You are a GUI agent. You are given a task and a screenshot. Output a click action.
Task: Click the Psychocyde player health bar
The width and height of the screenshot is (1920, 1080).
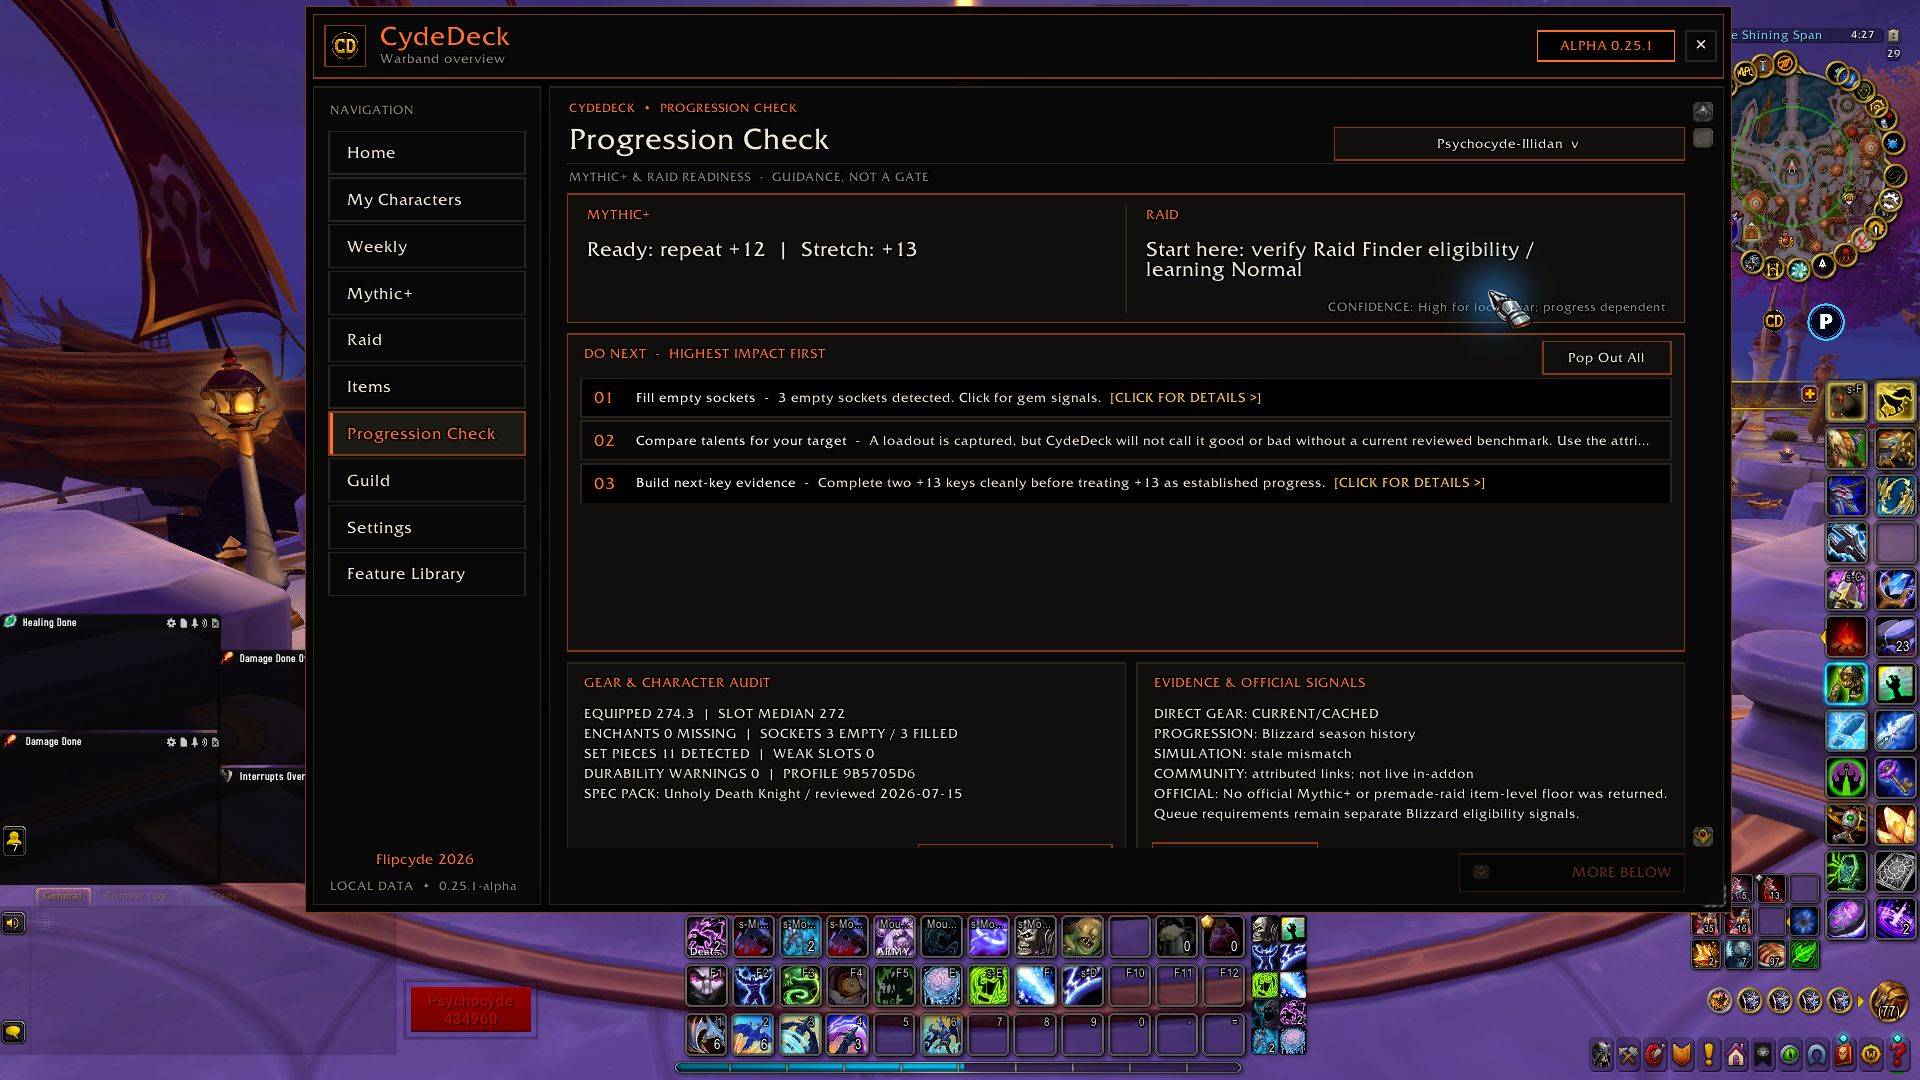pos(470,1010)
